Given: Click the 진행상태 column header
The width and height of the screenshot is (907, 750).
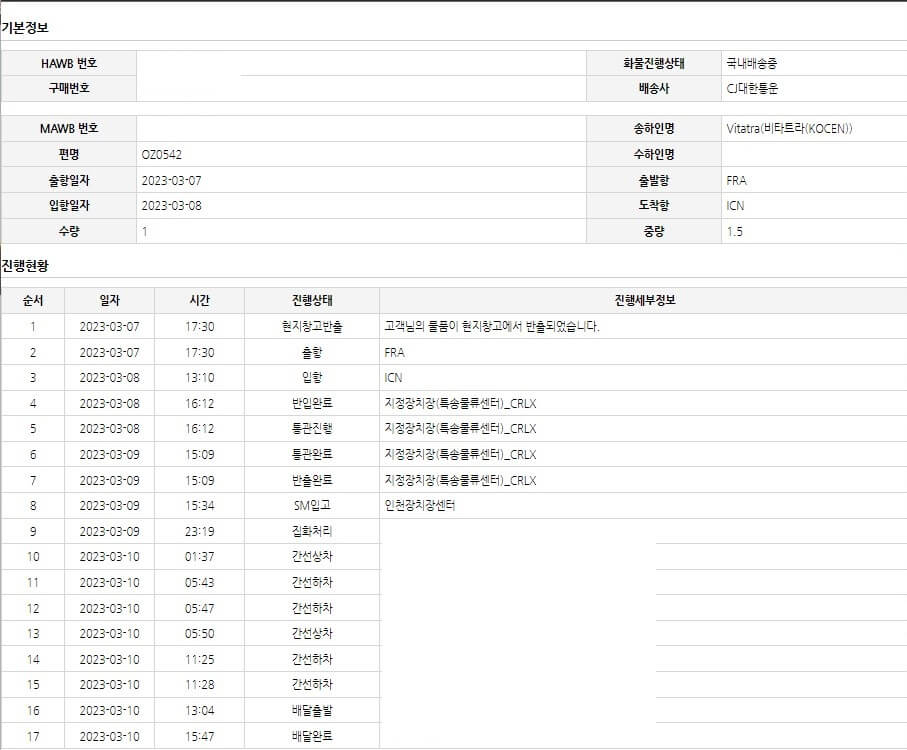Looking at the screenshot, I should tap(312, 300).
